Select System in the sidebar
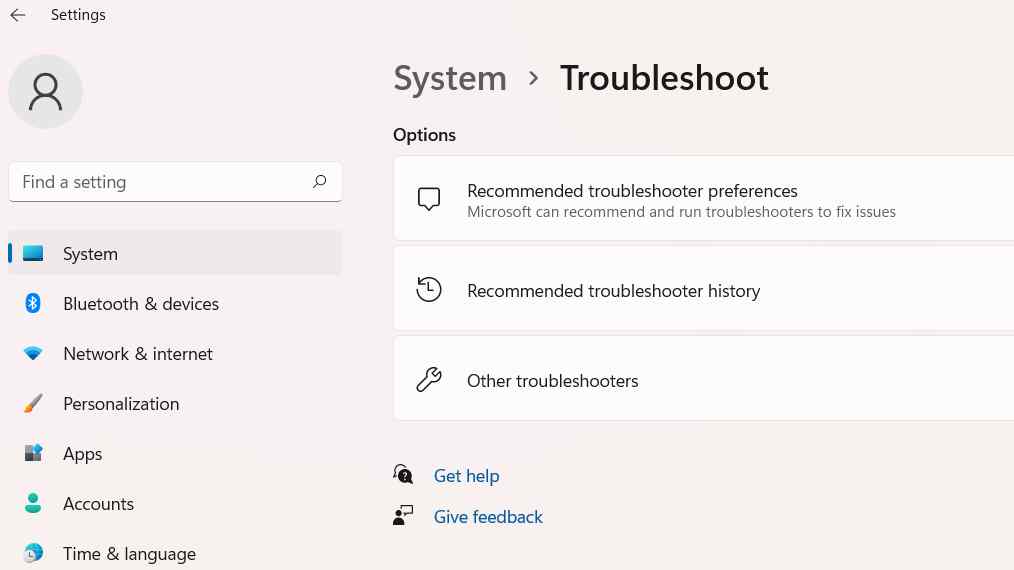This screenshot has width=1014, height=570. [x=175, y=253]
